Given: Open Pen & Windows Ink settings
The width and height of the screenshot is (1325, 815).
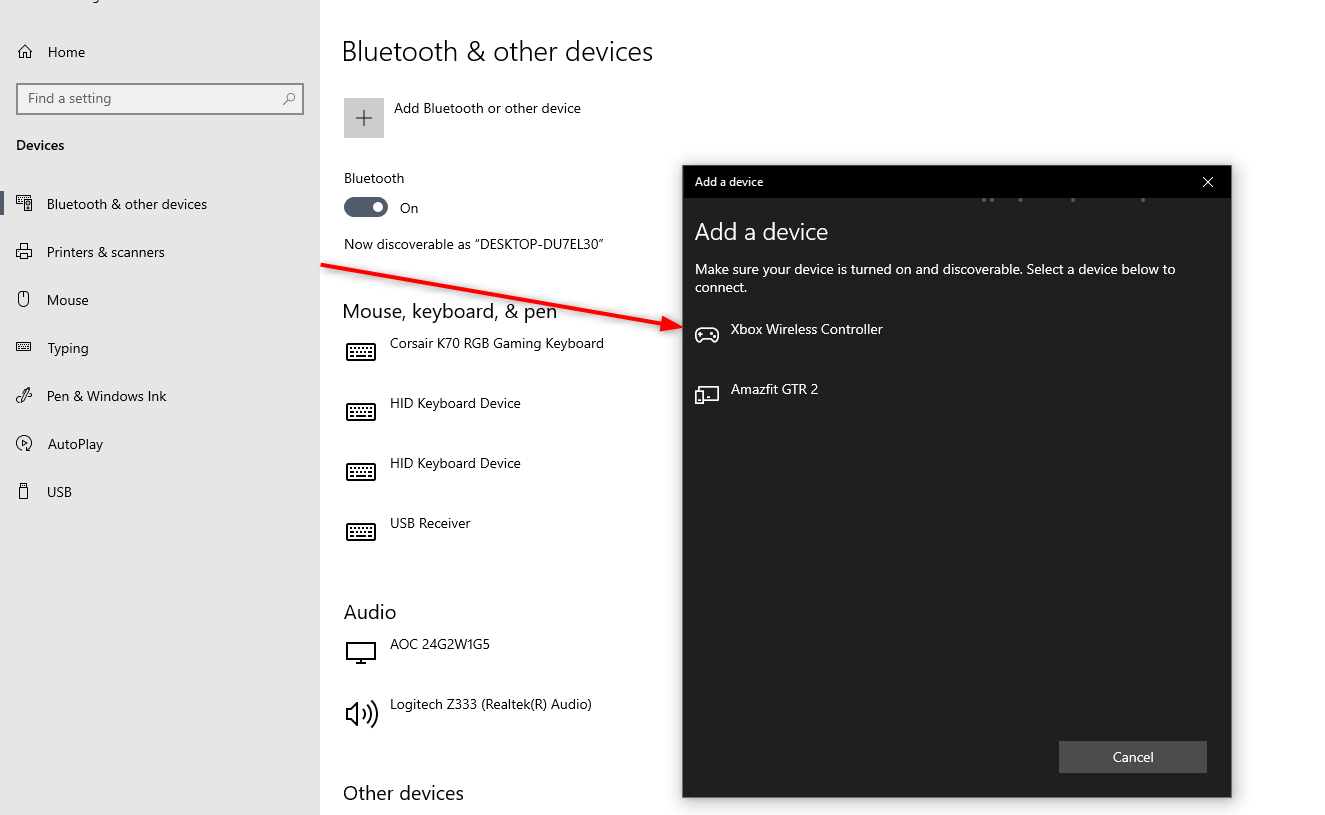Looking at the screenshot, I should tap(107, 396).
